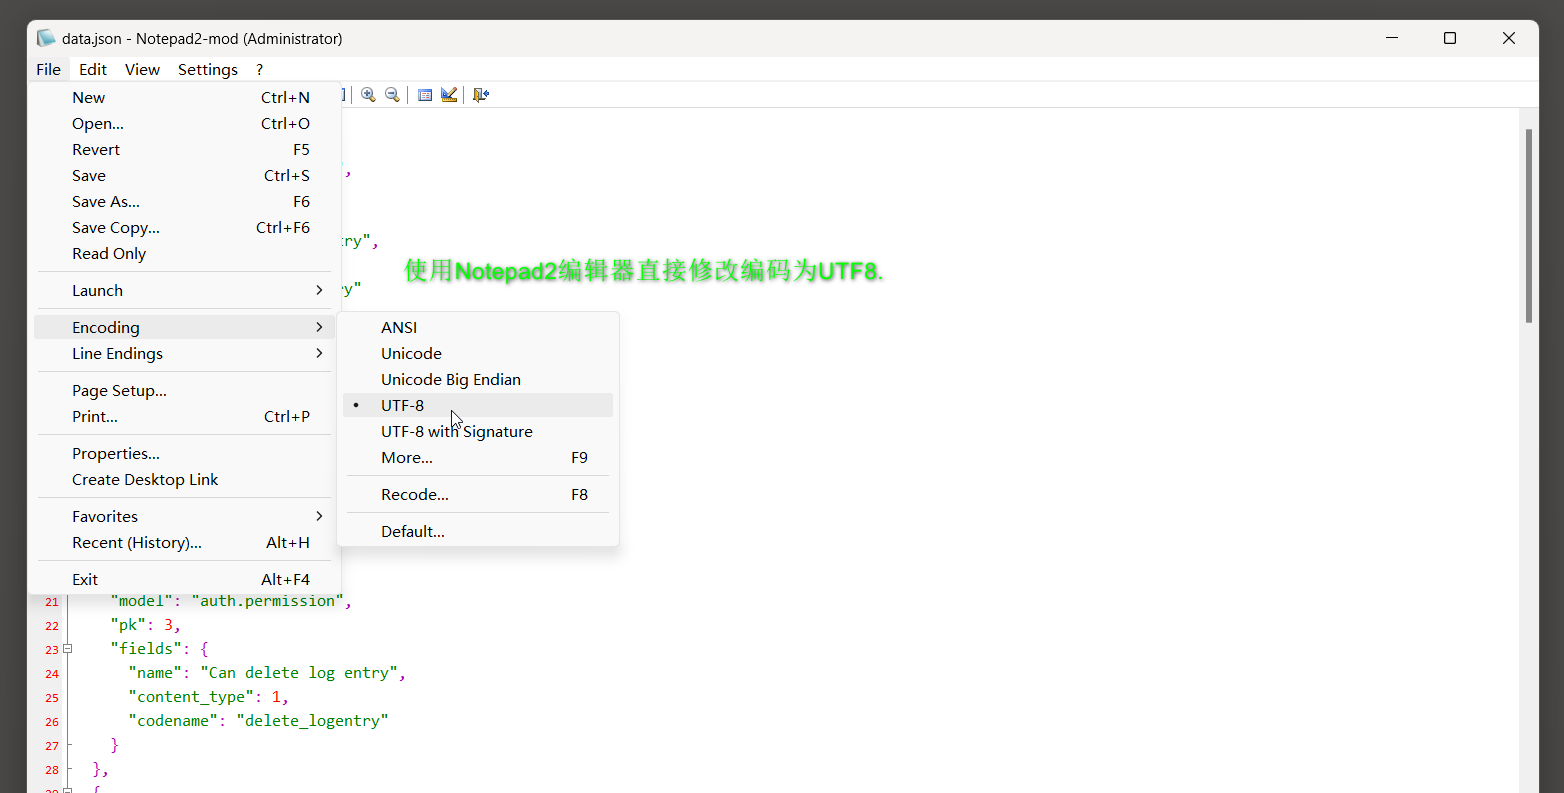Open the Customize Schemes ruler-and-pencil icon
This screenshot has height=793, width=1564.
tap(449, 94)
